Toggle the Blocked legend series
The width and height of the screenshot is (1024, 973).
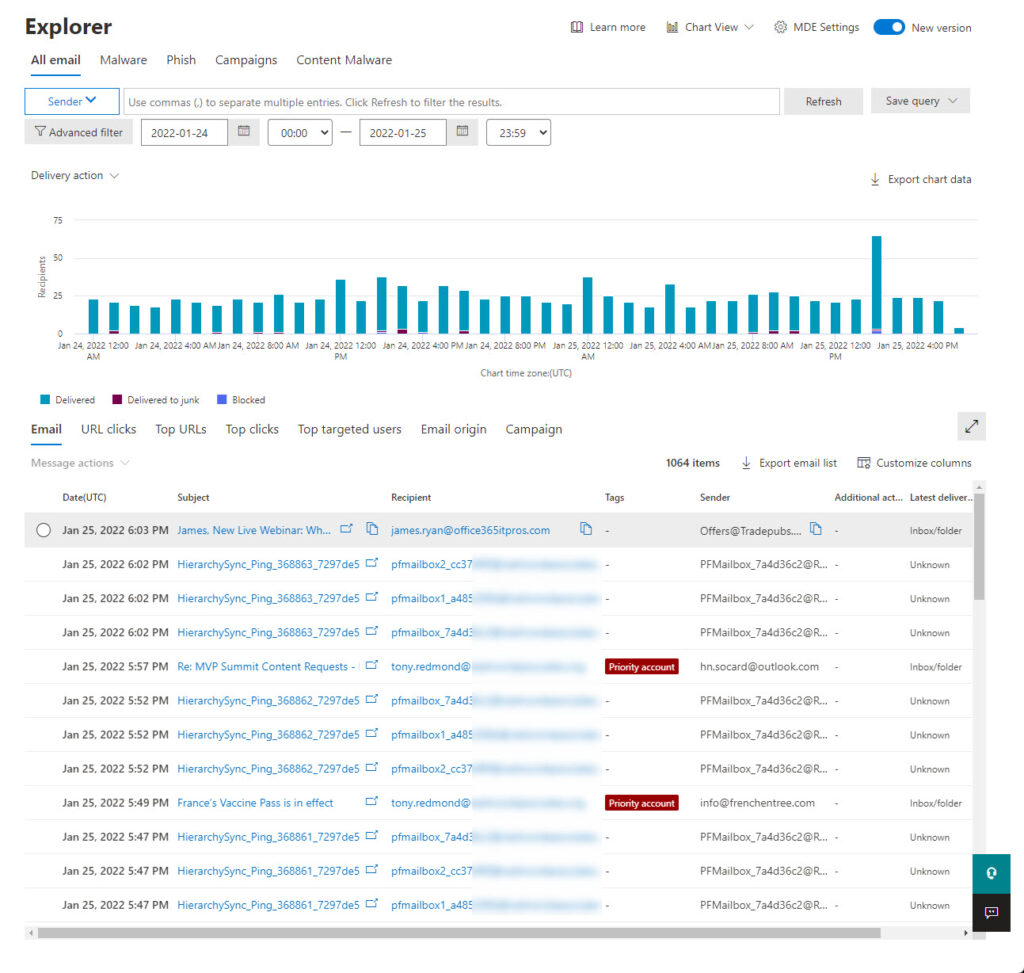241,400
